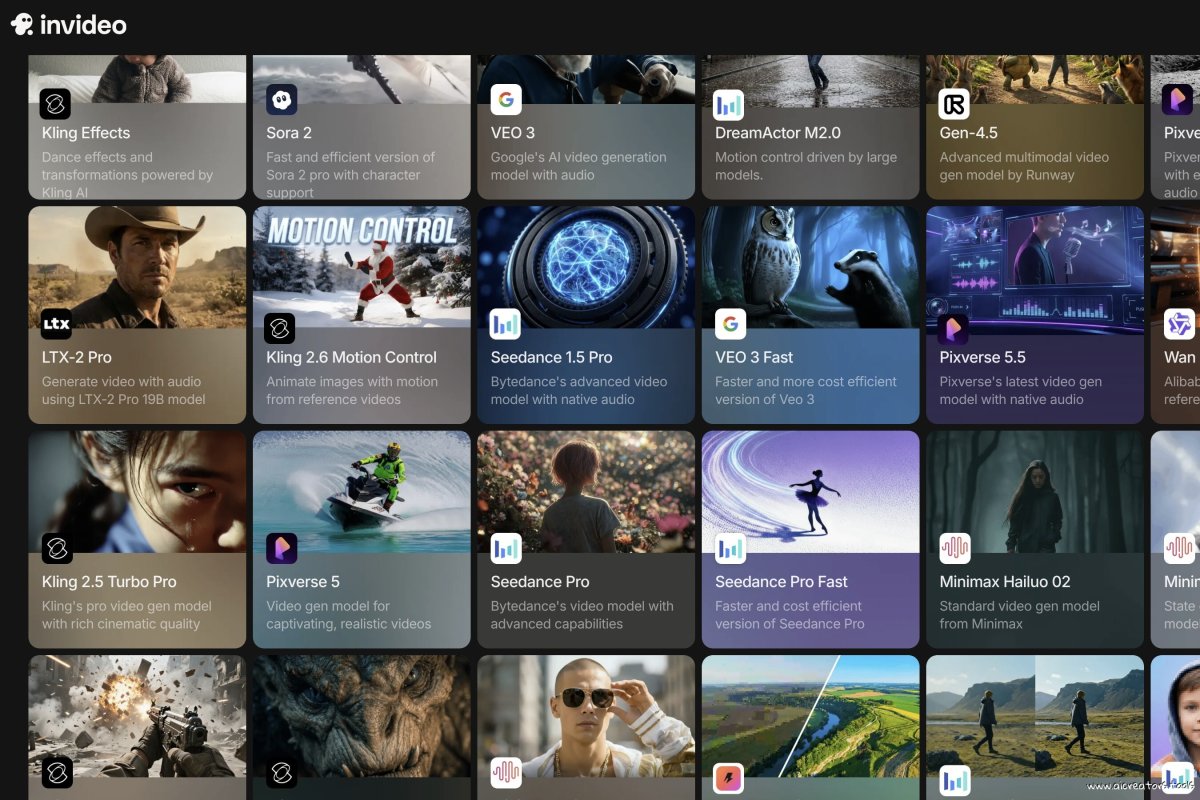Screen dimensions: 1200x800
Task: Click the Google icon on the VEO 3 card
Action: tap(506, 99)
